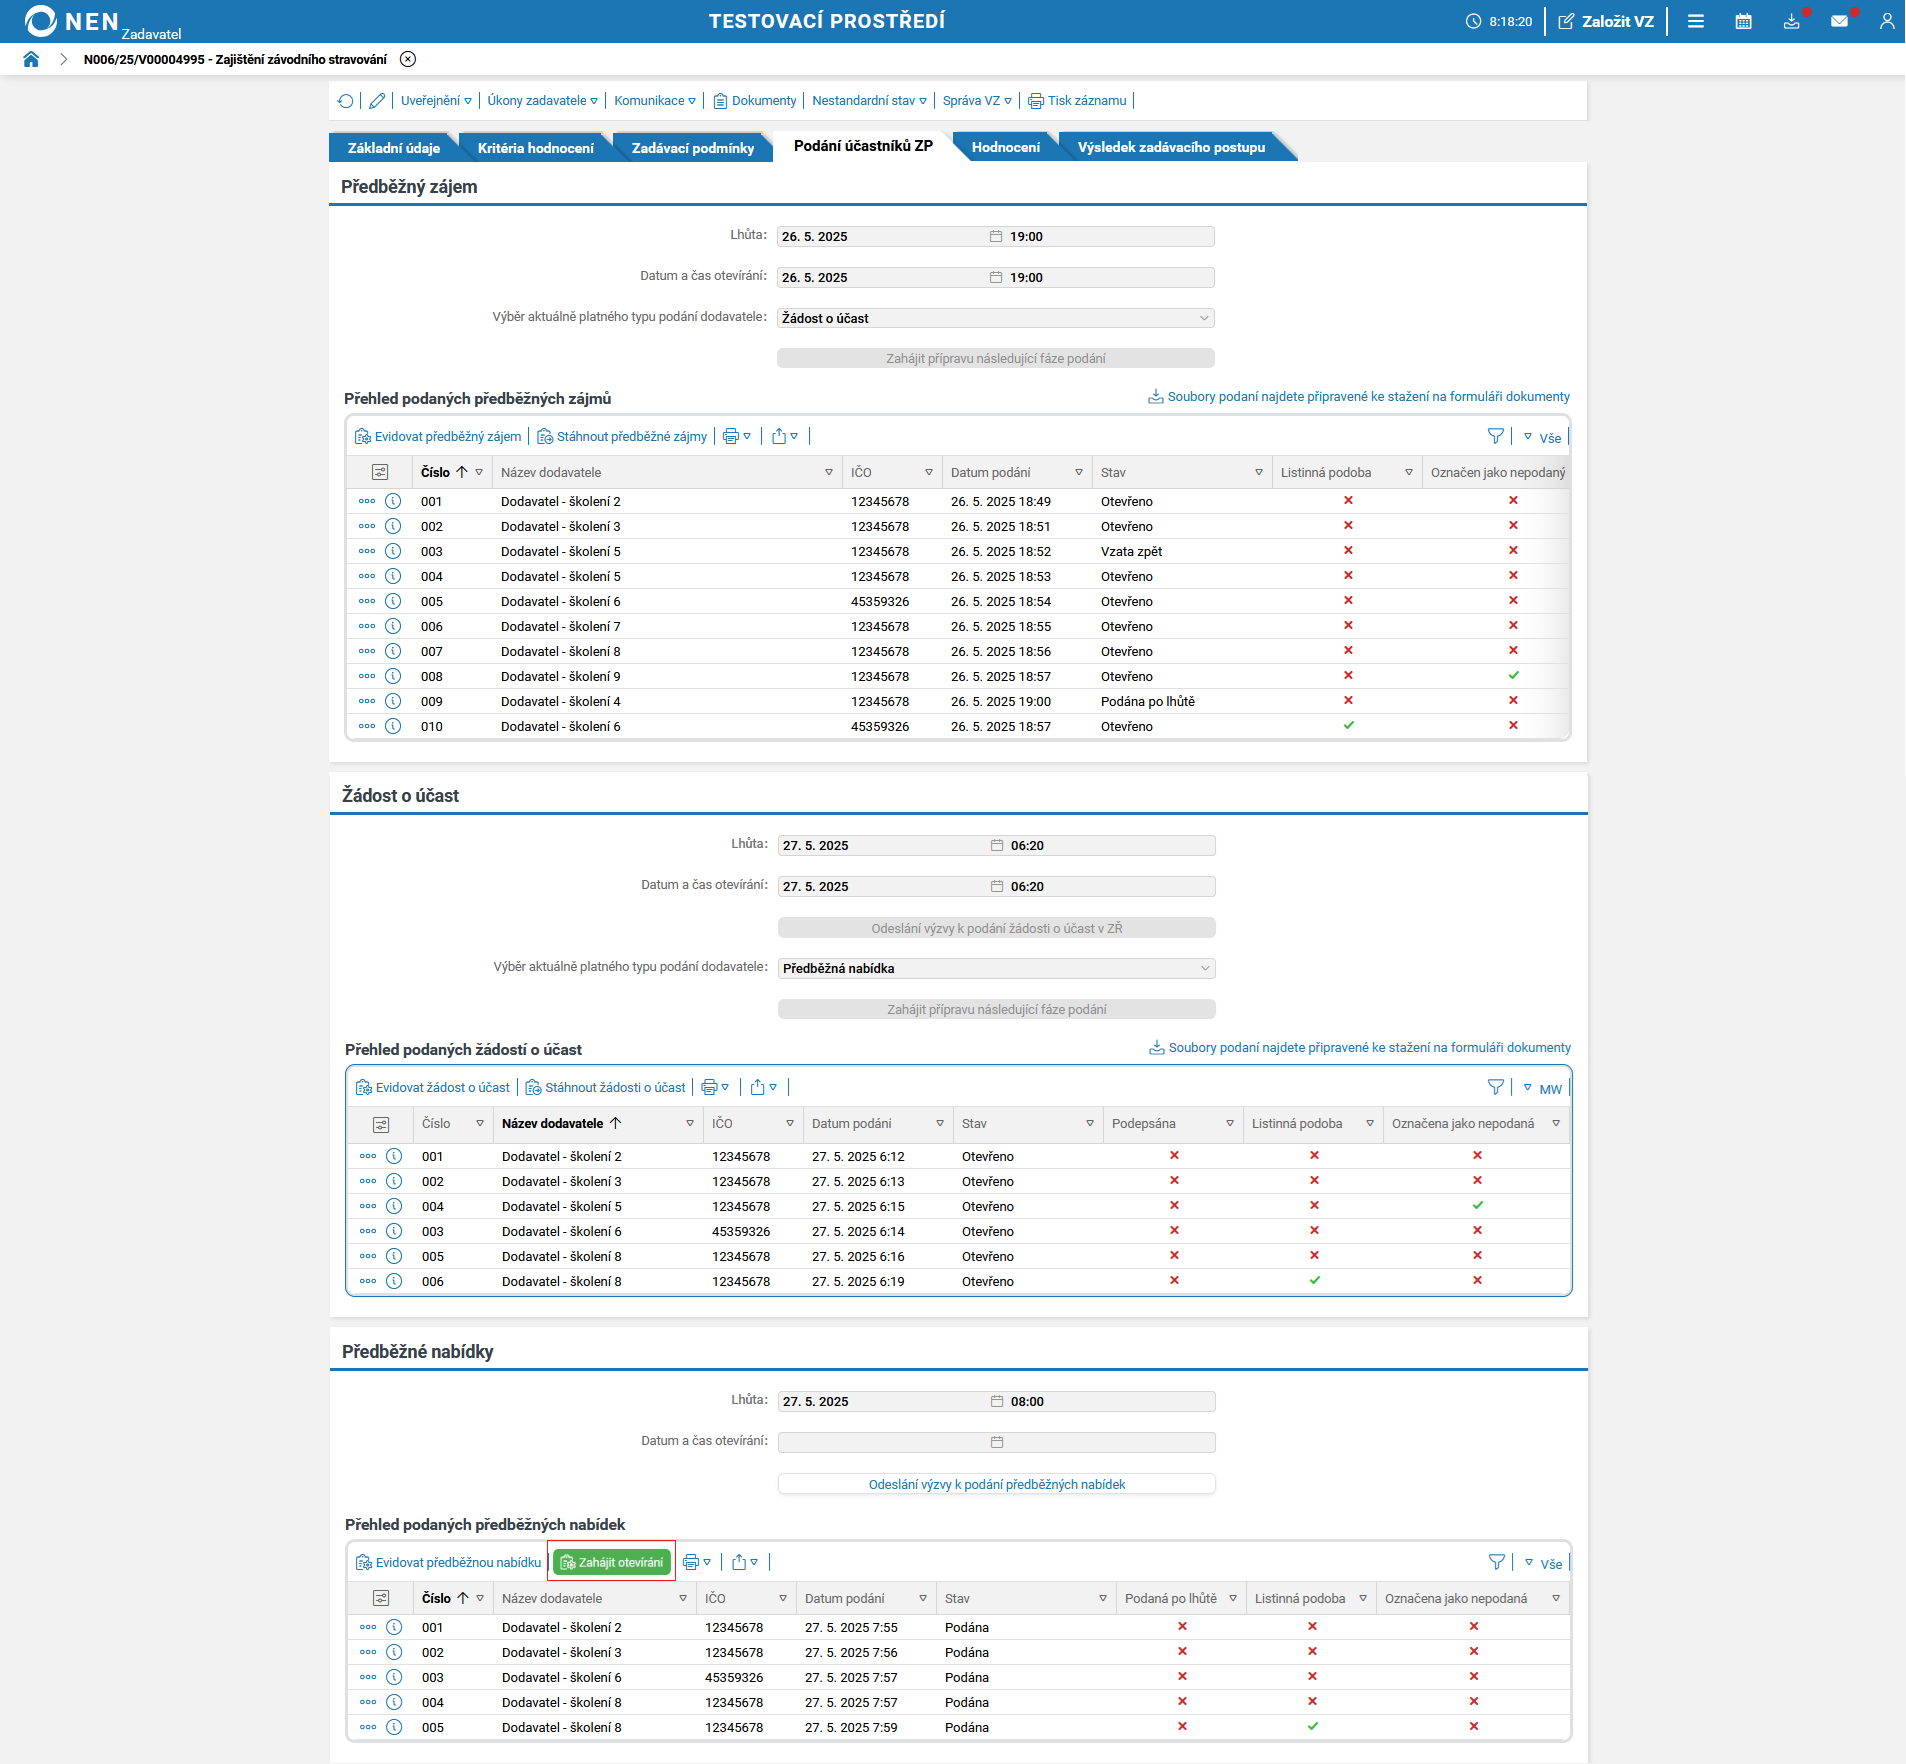Close the N006/25/V00004995 breadcrumb record
1906x1764 pixels.
[x=408, y=59]
